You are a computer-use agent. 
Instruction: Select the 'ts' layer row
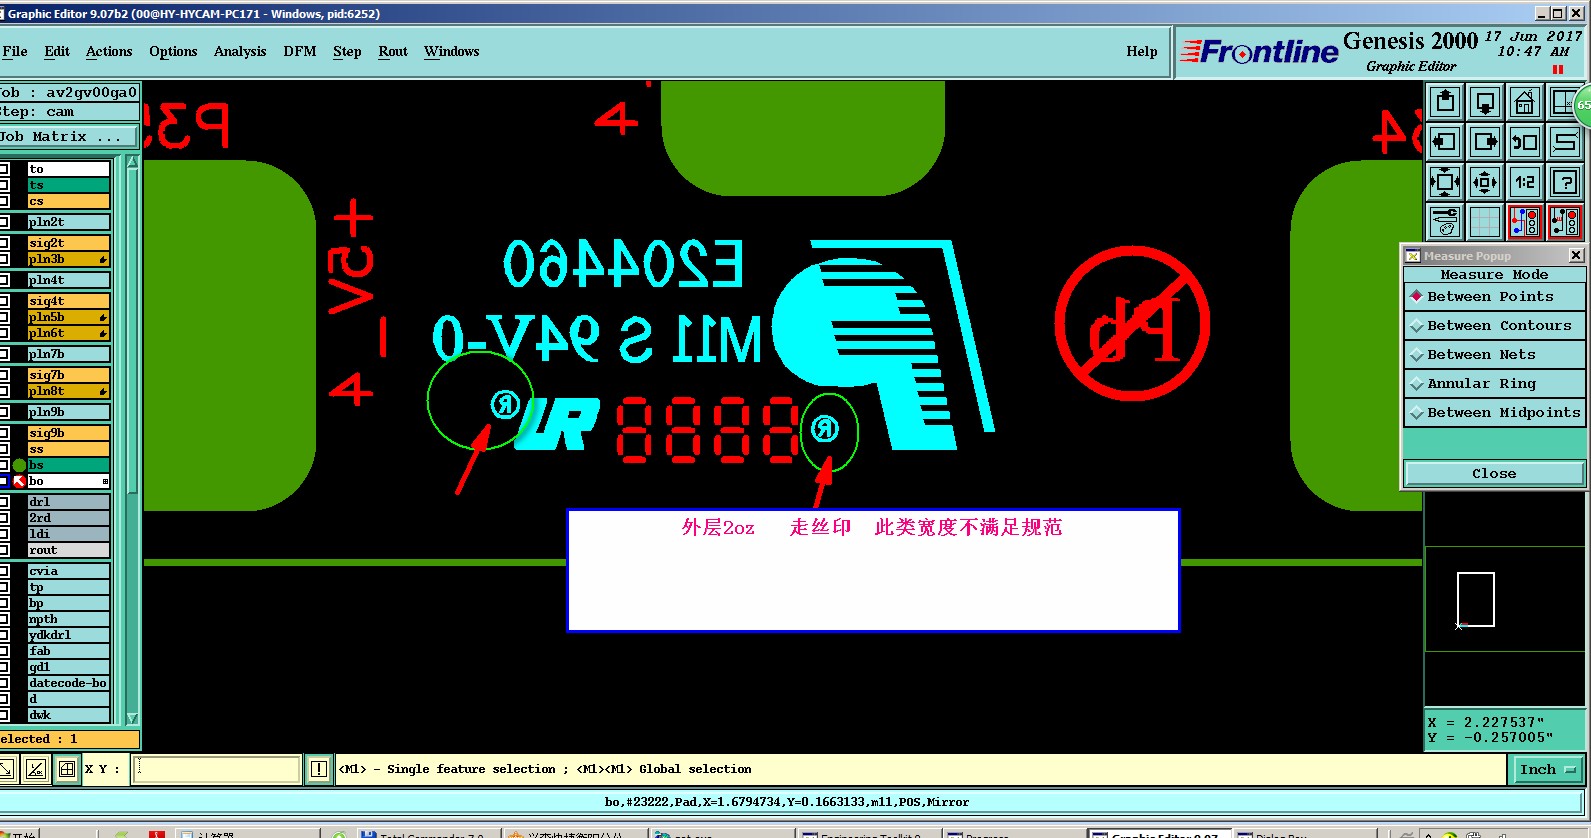pos(68,185)
